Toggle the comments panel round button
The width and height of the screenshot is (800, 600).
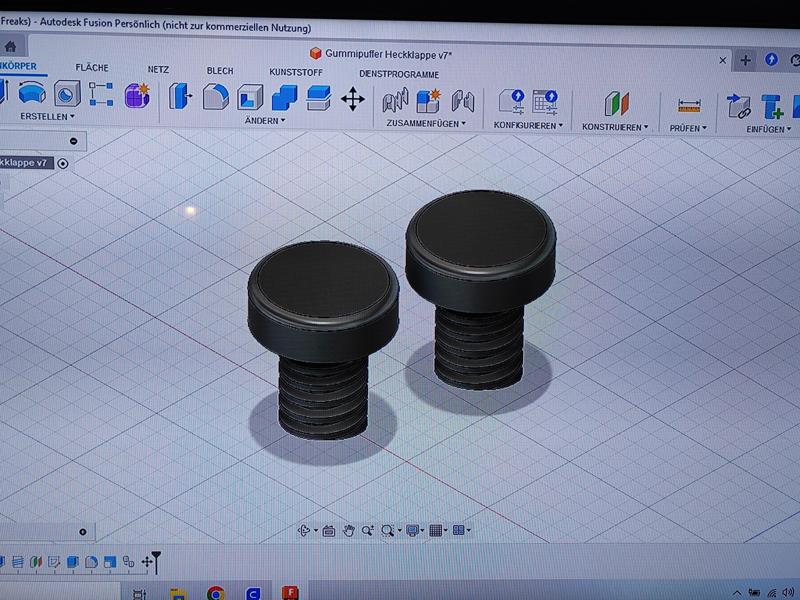pos(83,532)
